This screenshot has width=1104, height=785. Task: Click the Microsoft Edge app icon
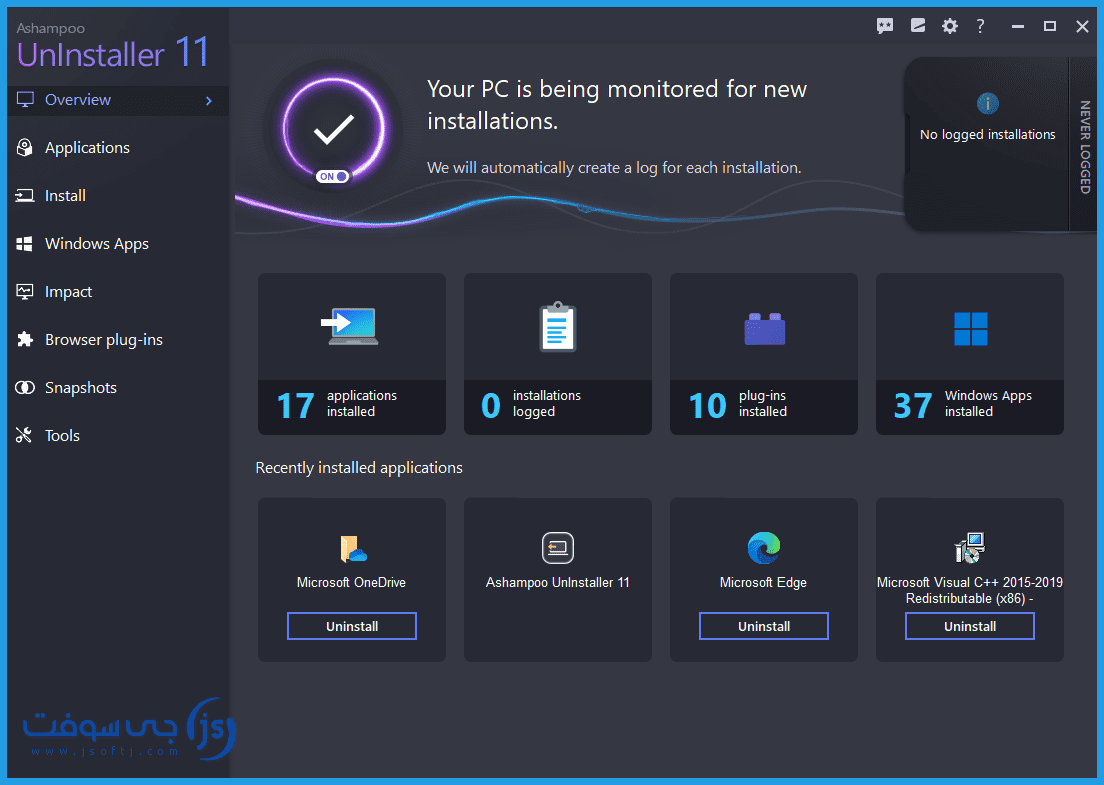[764, 548]
